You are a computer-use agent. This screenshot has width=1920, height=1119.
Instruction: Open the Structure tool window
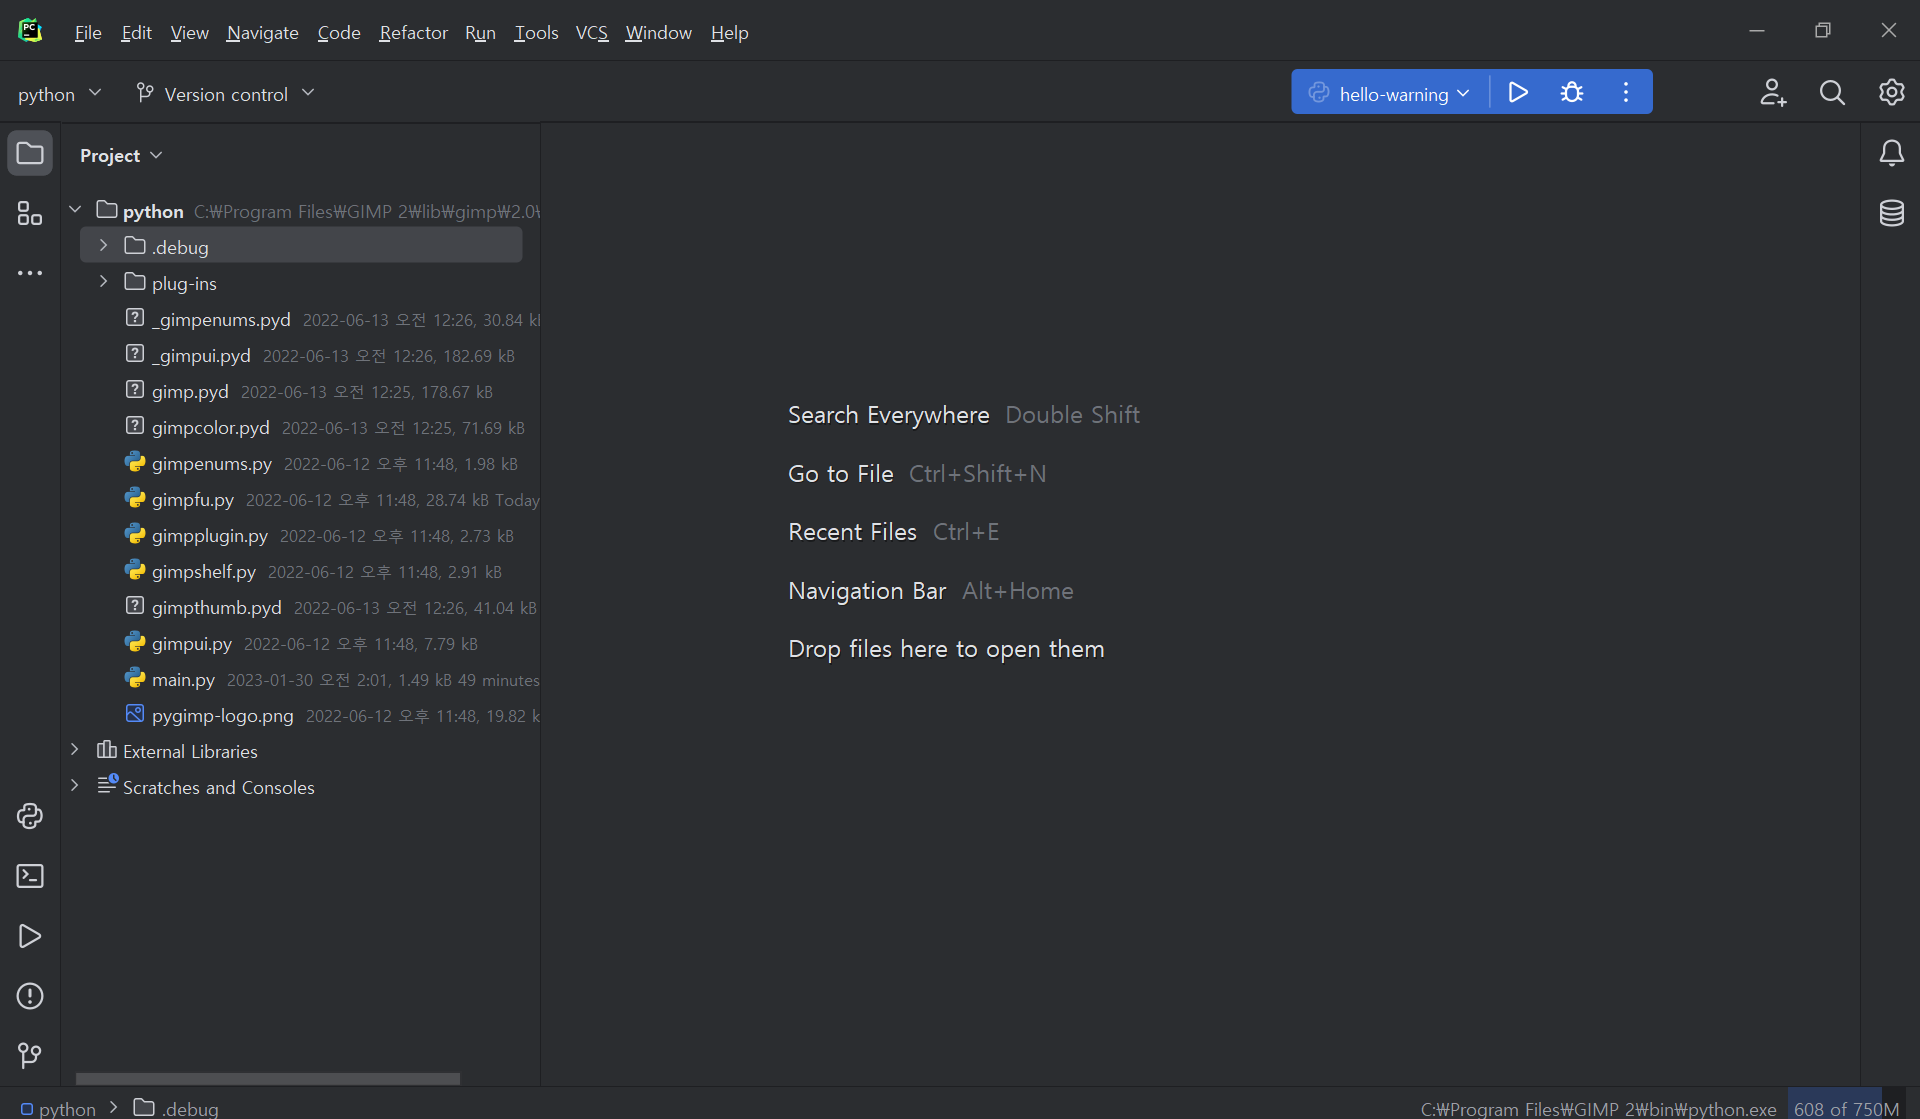pyautogui.click(x=30, y=213)
